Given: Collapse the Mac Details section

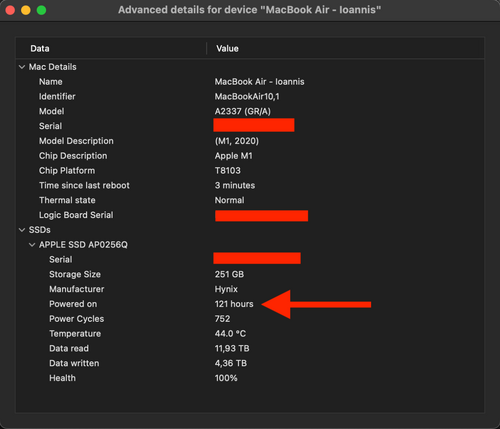Looking at the screenshot, I should click(22, 67).
